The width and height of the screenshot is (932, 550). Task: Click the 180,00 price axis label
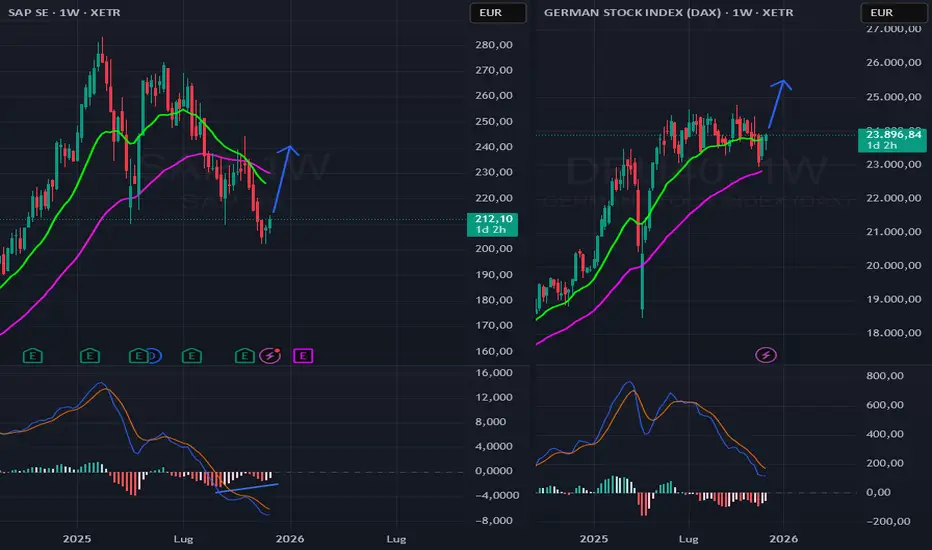click(x=494, y=300)
